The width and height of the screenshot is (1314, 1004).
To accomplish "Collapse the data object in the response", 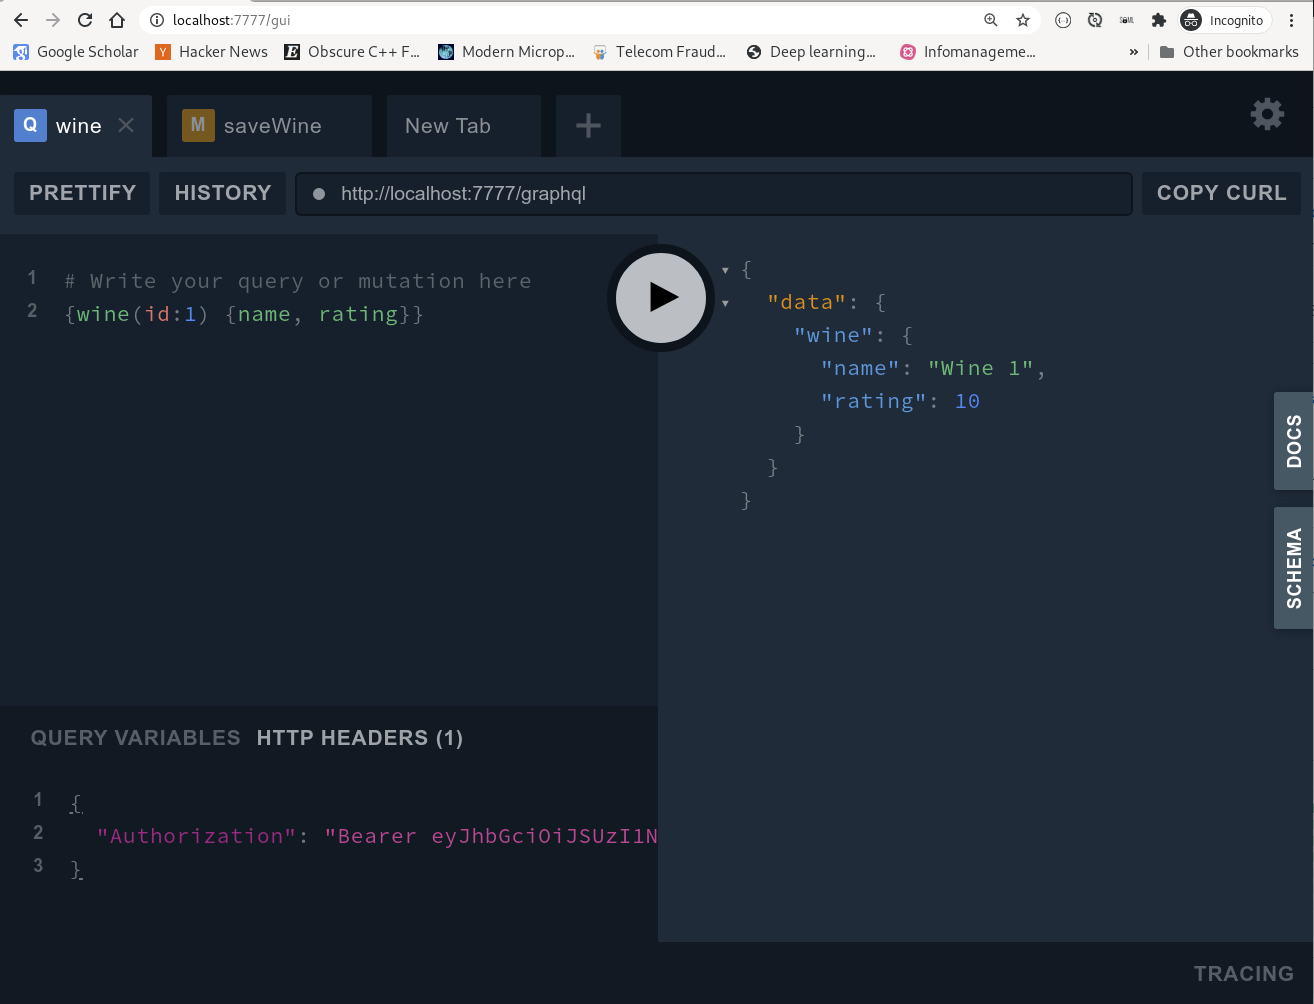I will pos(725,302).
